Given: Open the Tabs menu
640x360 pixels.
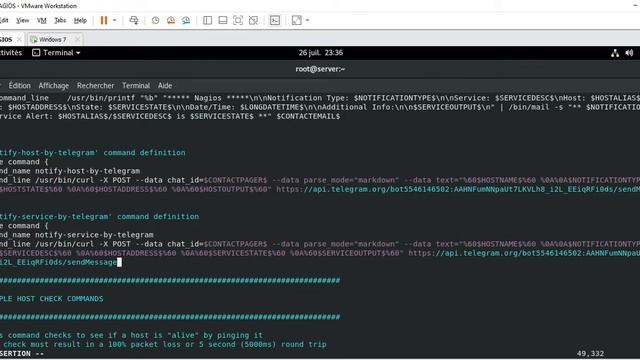Looking at the screenshot, I should [x=60, y=20].
